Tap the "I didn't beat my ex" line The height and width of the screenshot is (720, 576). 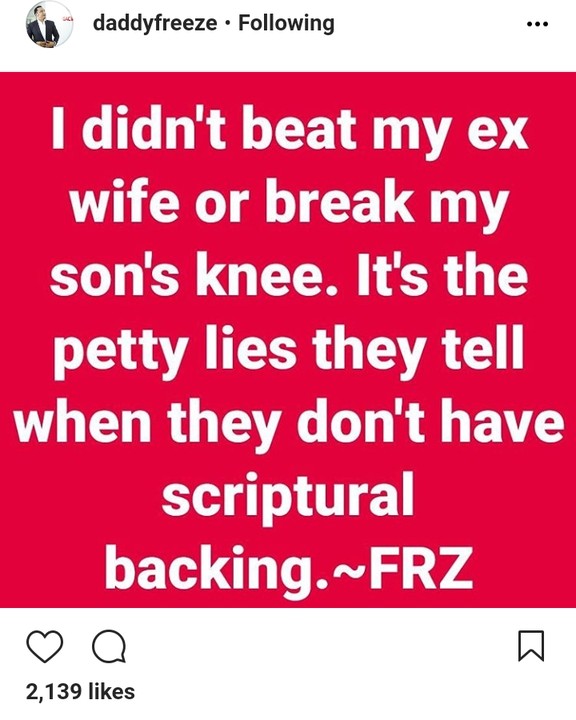tap(289, 130)
